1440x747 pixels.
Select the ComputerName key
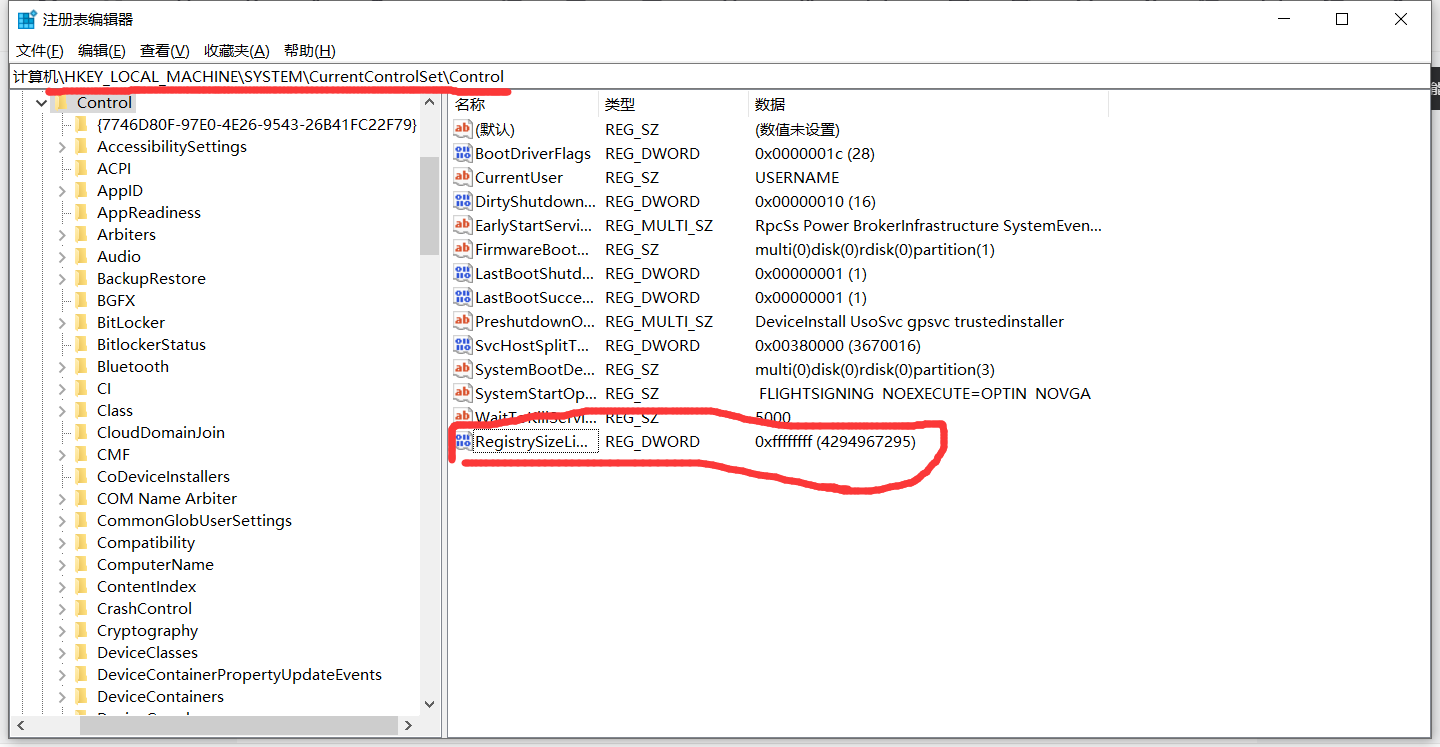tap(156, 564)
